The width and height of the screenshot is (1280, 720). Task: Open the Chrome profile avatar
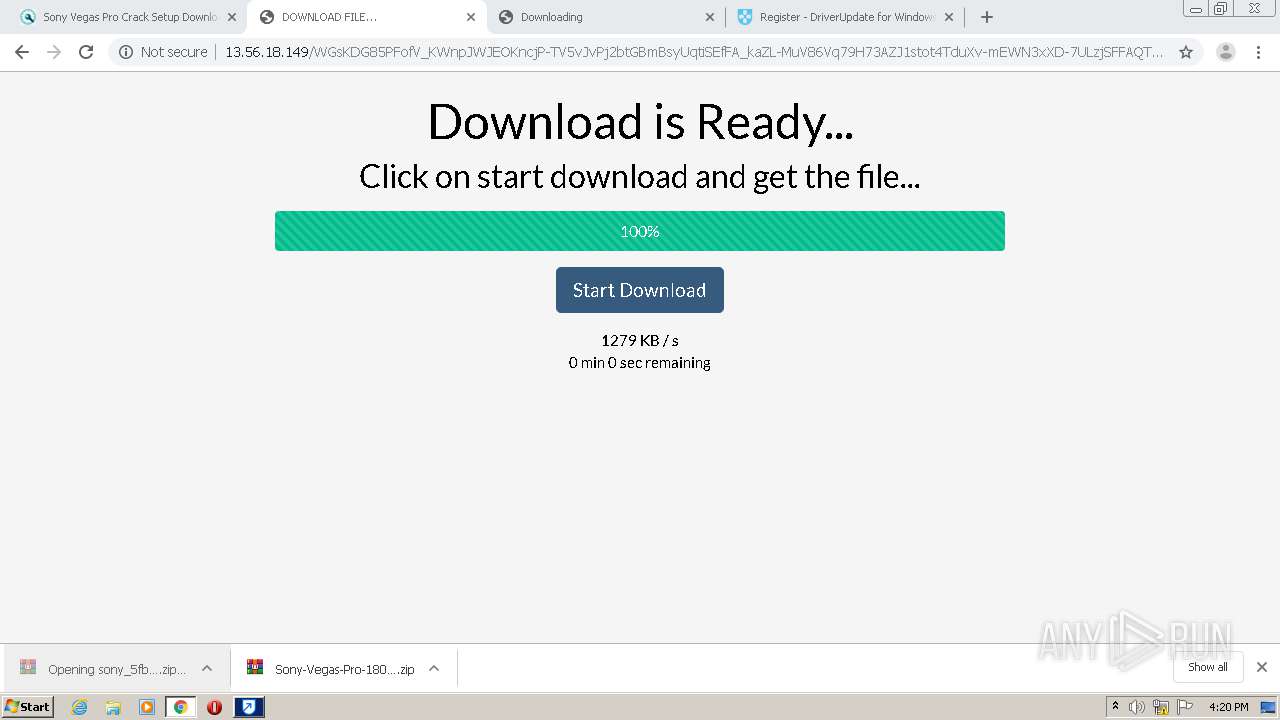coord(1226,52)
